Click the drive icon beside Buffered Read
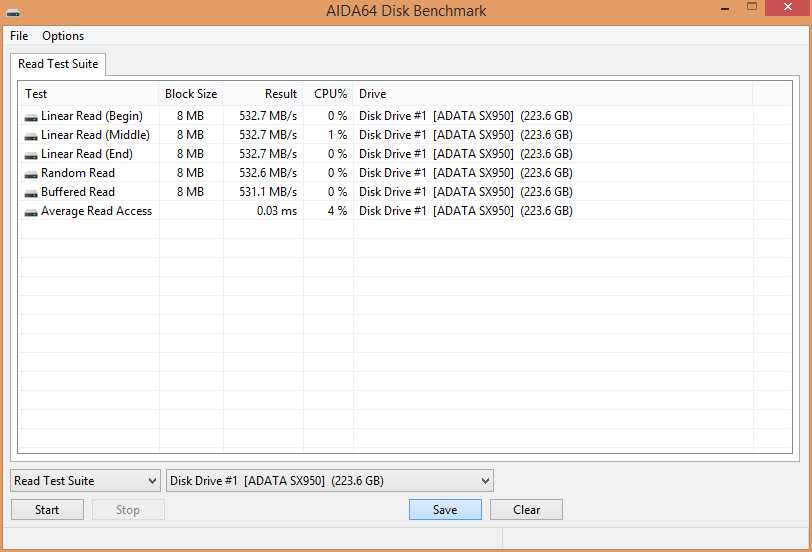Image resolution: width=812 pixels, height=552 pixels. pos(31,194)
